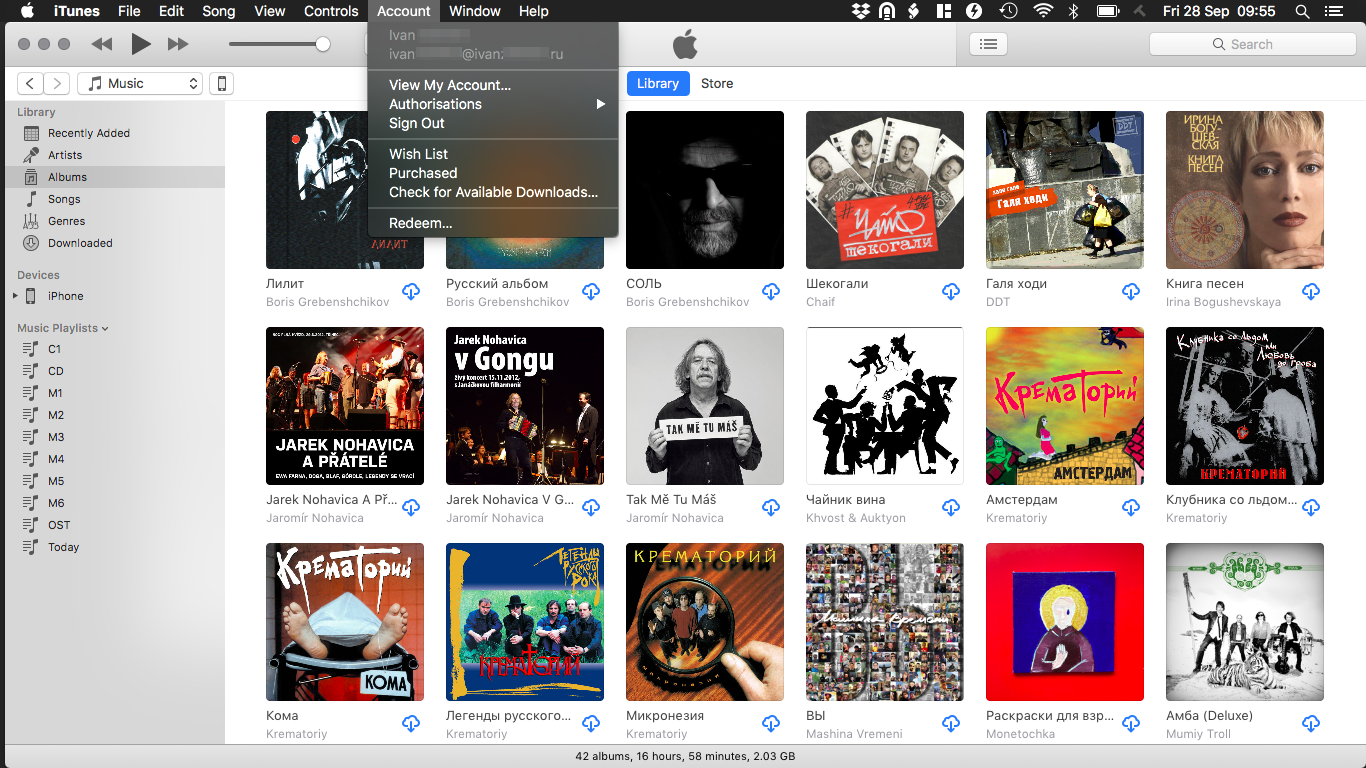Download the Шекогали album from iCloud

coord(951,292)
